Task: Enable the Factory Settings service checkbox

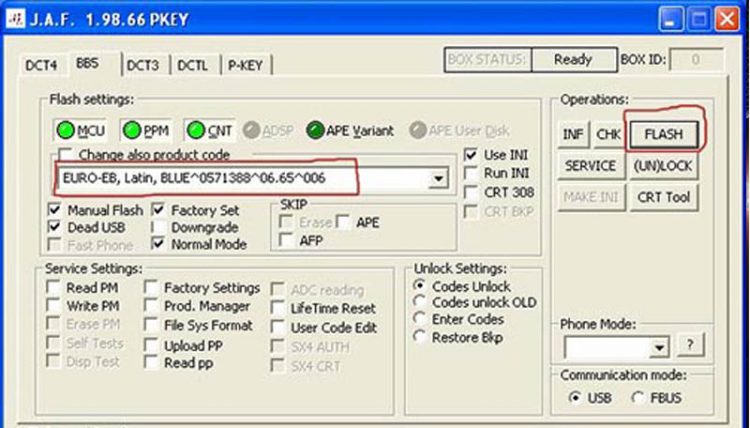Action: pyautogui.click(x=151, y=287)
